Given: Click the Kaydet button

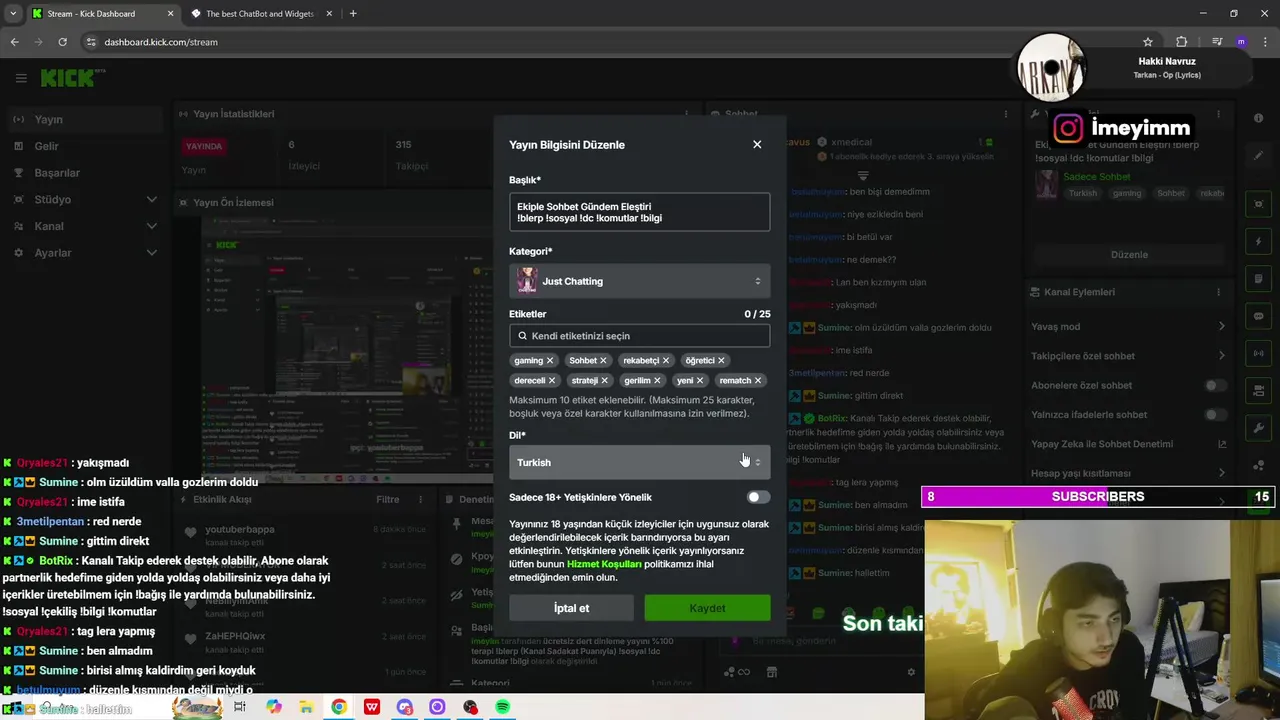Looking at the screenshot, I should point(707,608).
